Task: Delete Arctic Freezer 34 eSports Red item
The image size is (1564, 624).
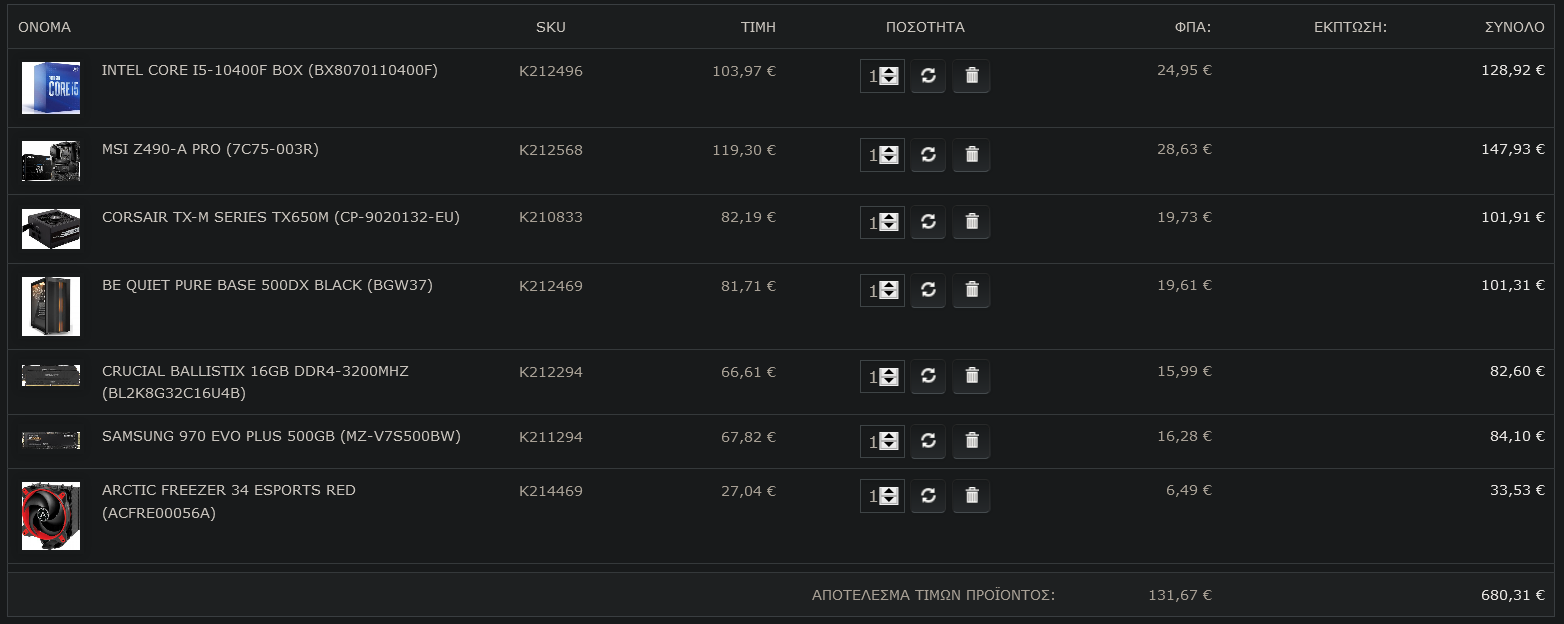Action: pyautogui.click(x=971, y=495)
